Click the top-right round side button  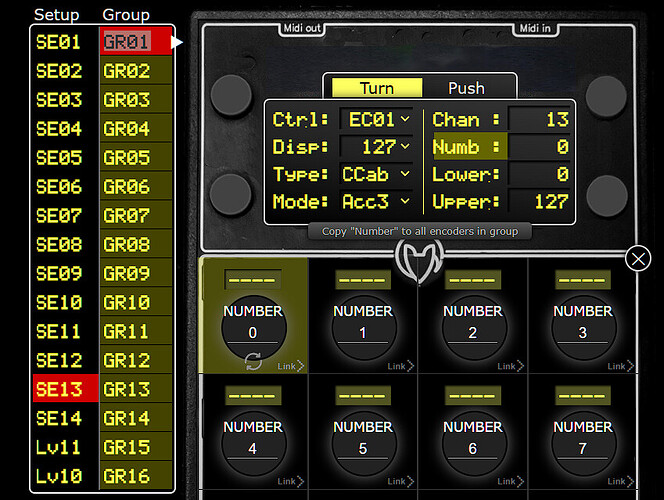(606, 96)
